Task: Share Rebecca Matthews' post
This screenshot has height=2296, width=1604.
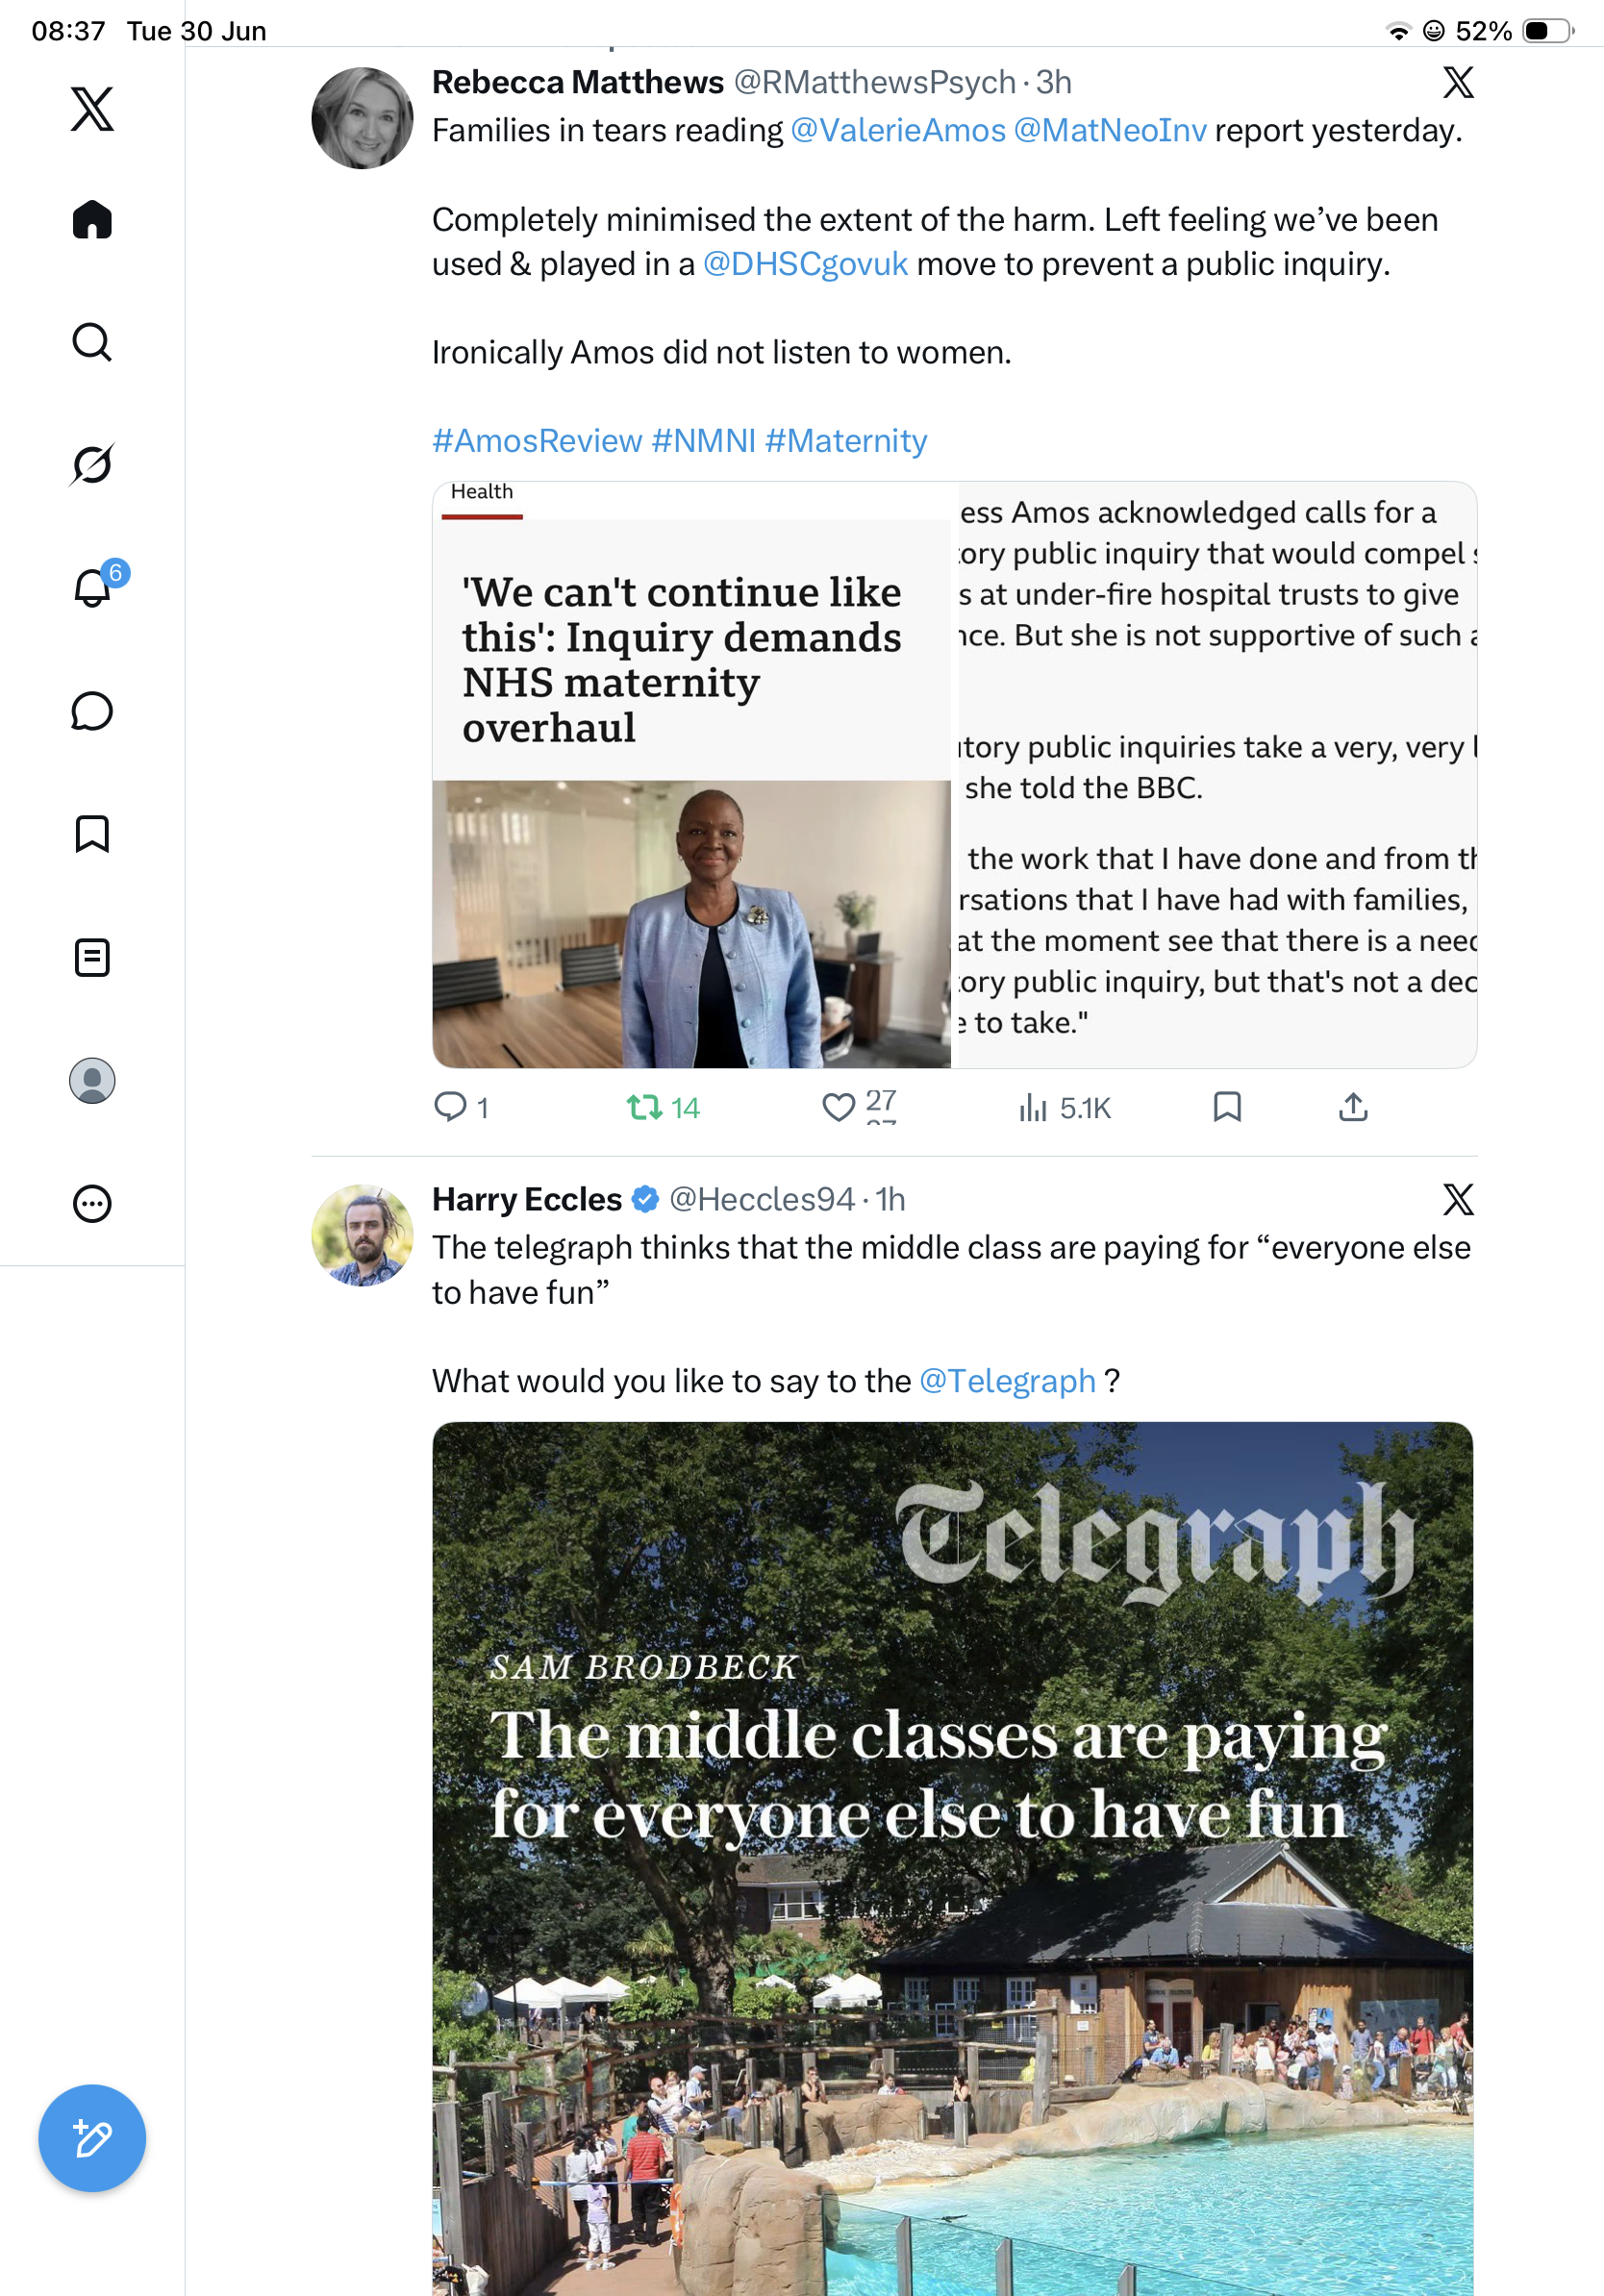Action: [1353, 1107]
